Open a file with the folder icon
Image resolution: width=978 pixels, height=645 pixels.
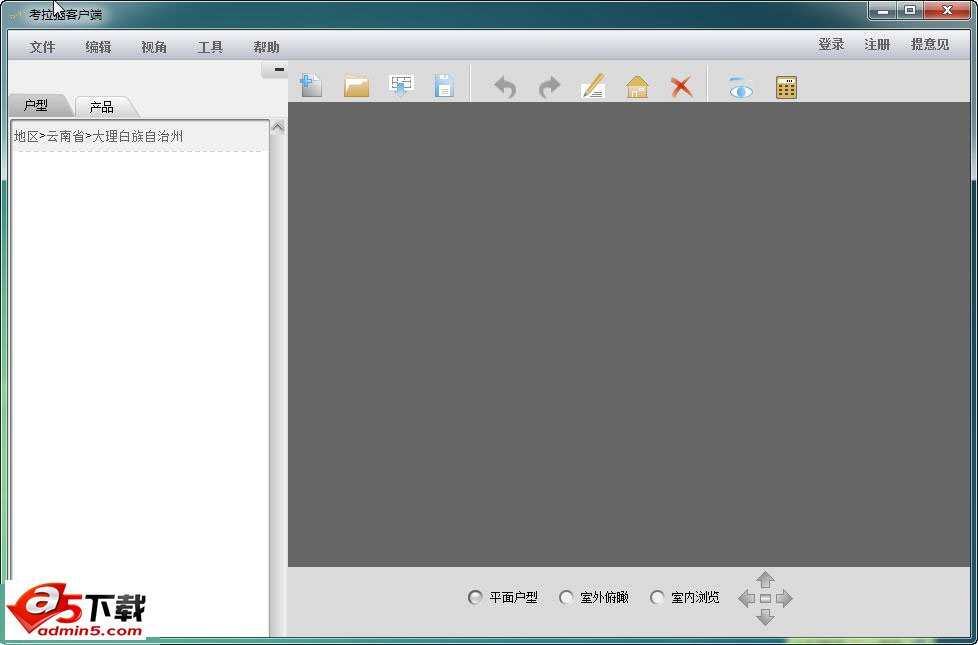(356, 86)
